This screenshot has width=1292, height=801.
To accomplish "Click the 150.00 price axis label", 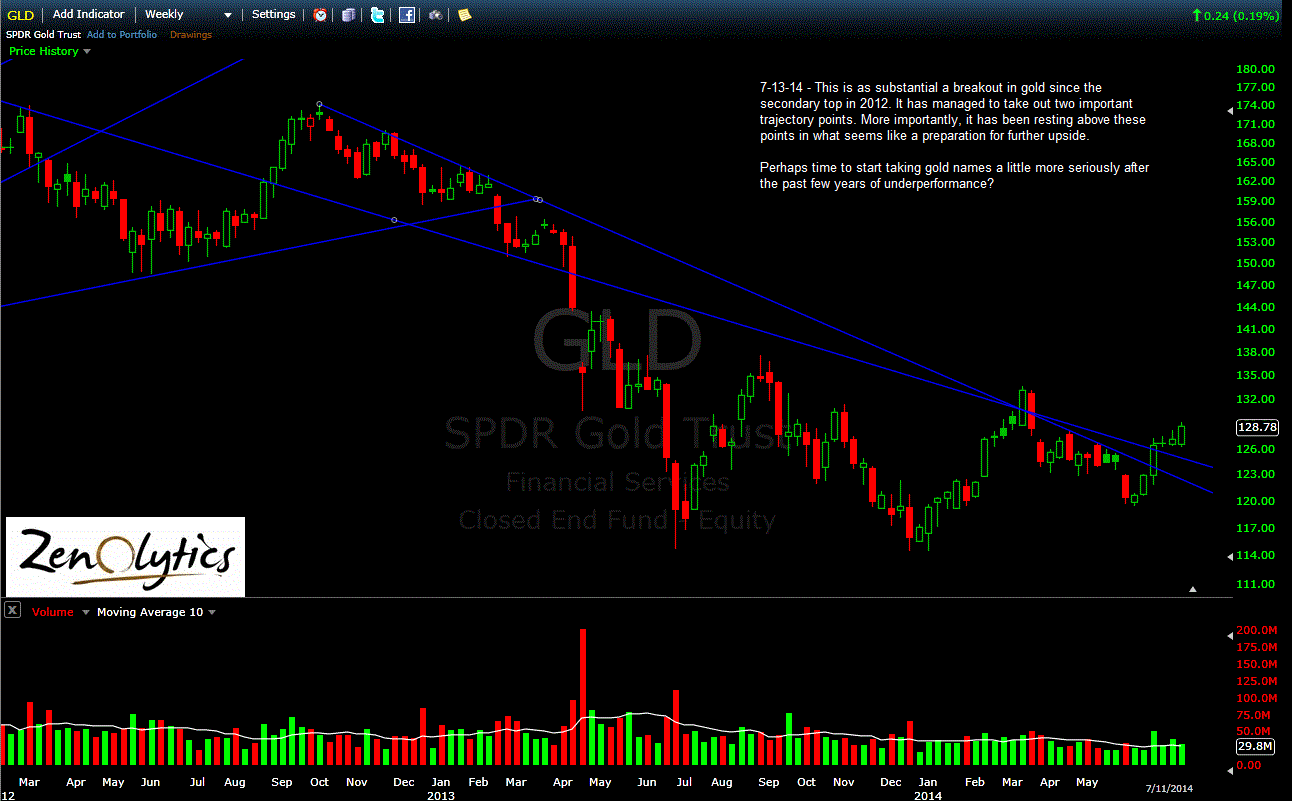I will click(x=1255, y=263).
